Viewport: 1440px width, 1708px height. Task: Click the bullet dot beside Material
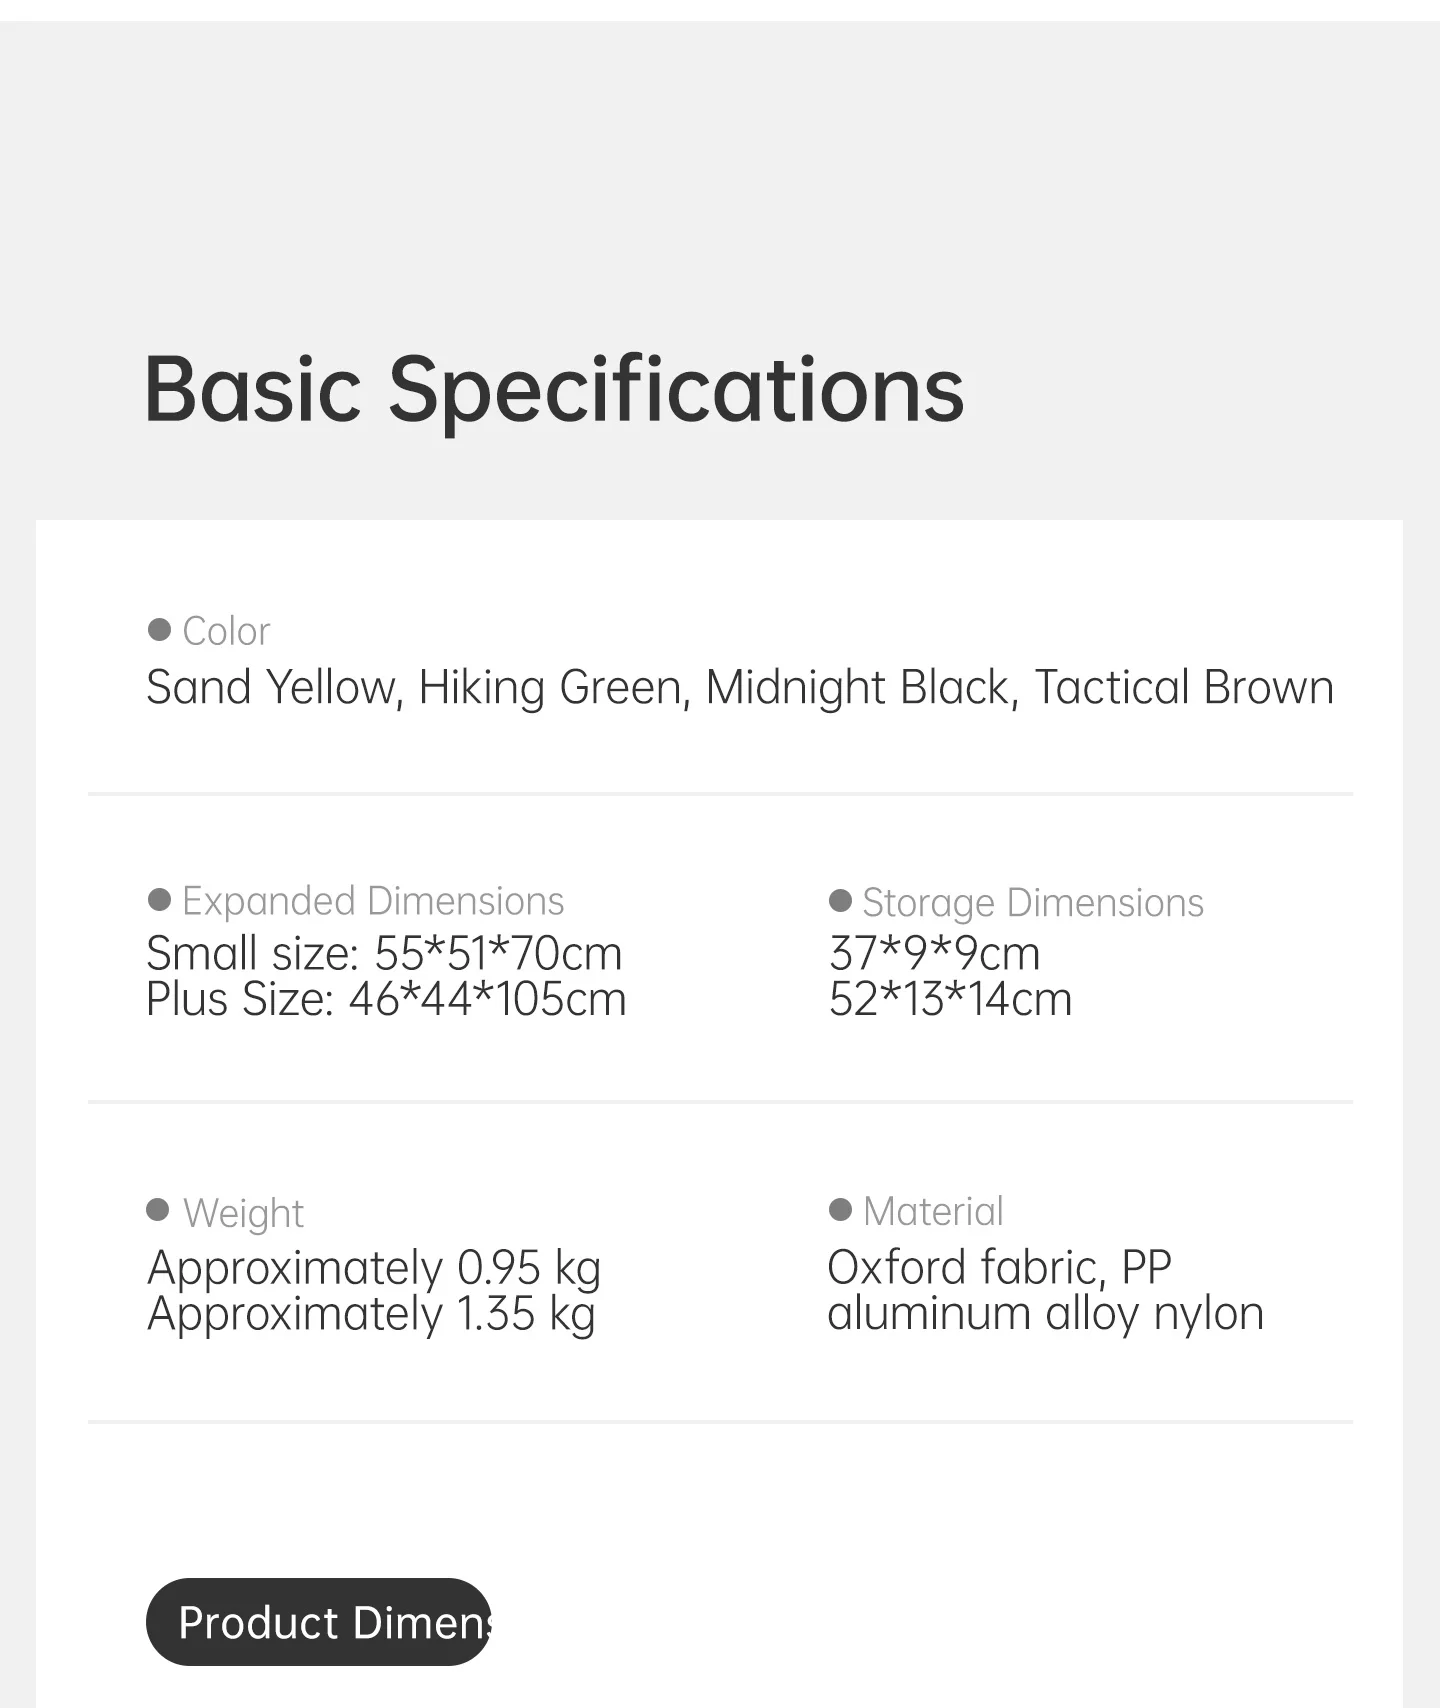(840, 1210)
